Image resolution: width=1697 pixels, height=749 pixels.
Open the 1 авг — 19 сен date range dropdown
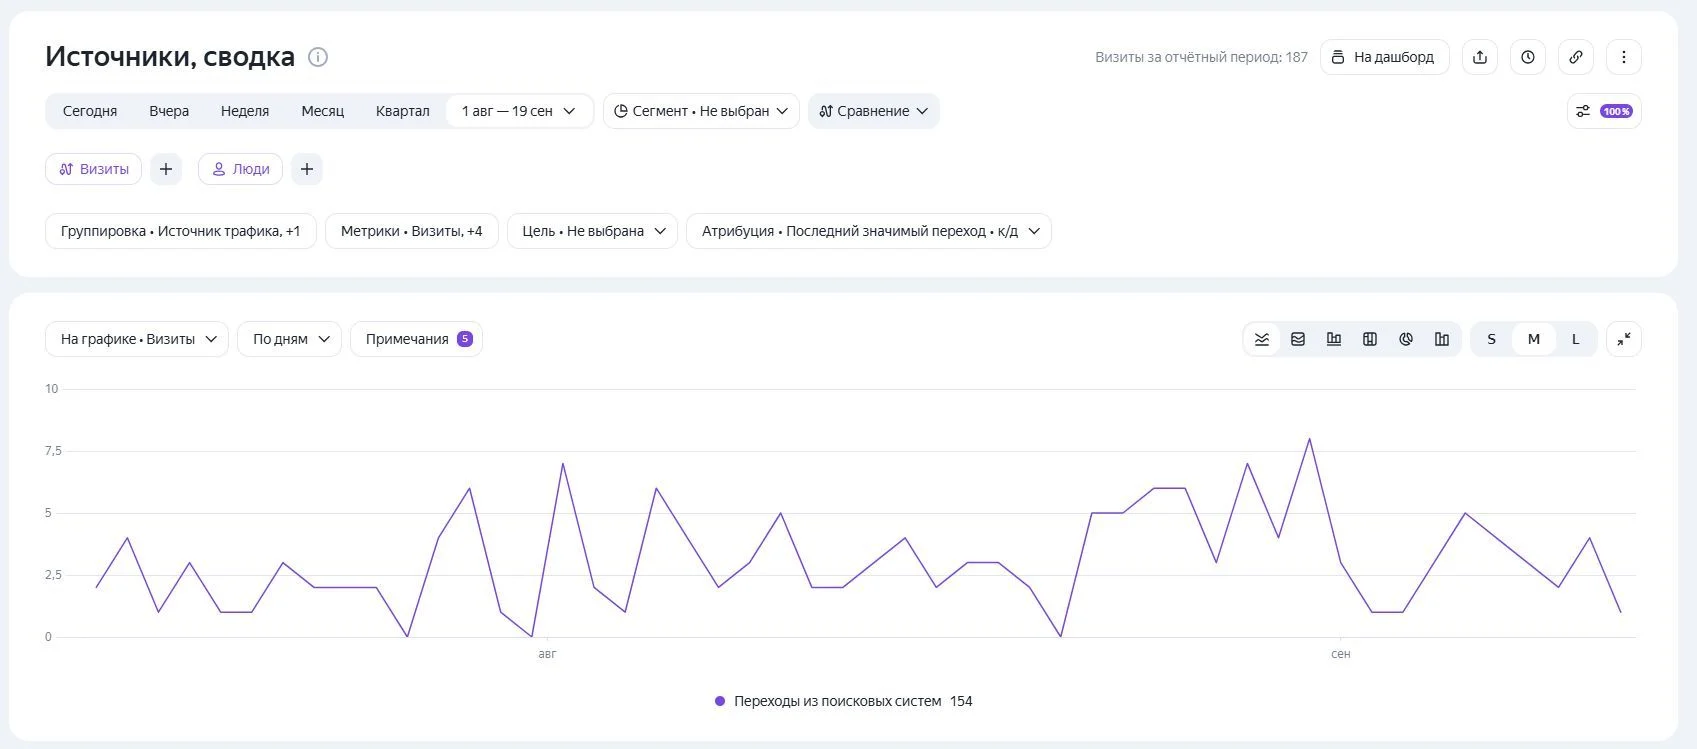point(519,111)
